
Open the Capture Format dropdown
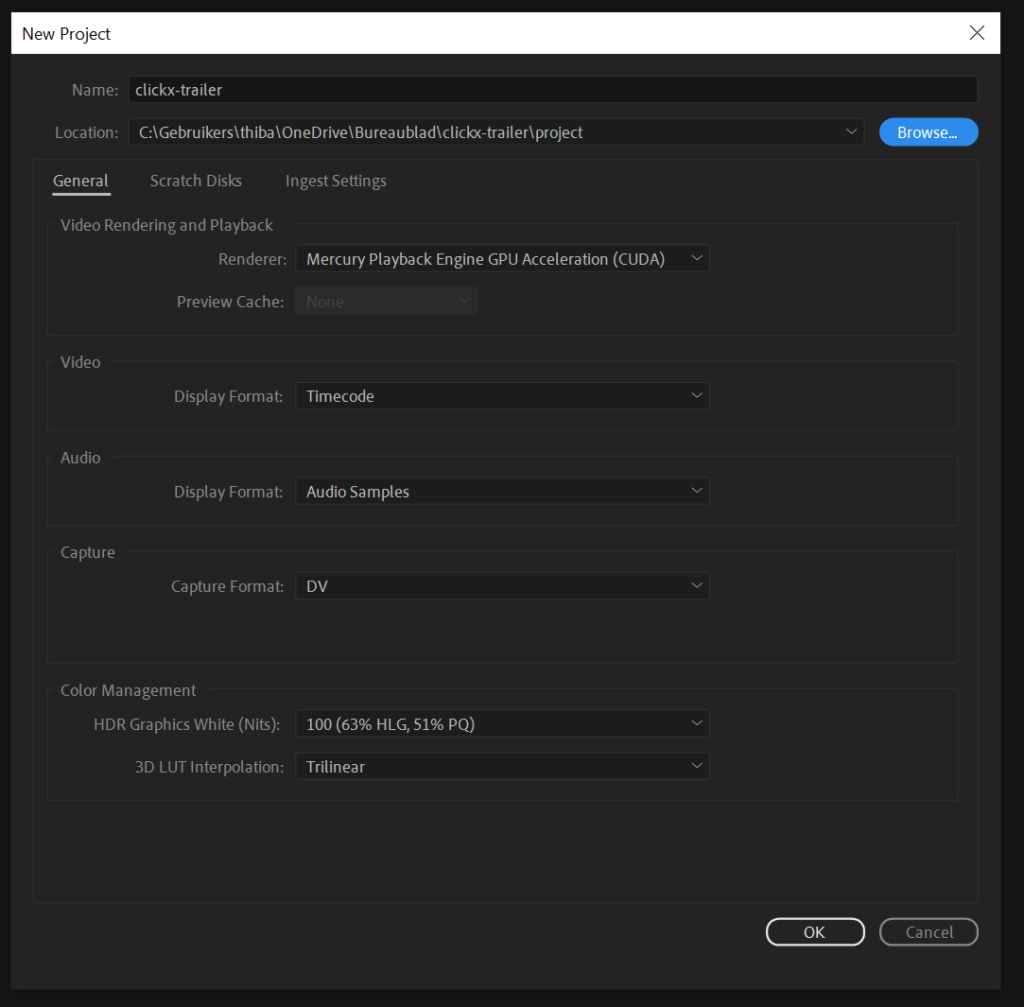coord(502,586)
